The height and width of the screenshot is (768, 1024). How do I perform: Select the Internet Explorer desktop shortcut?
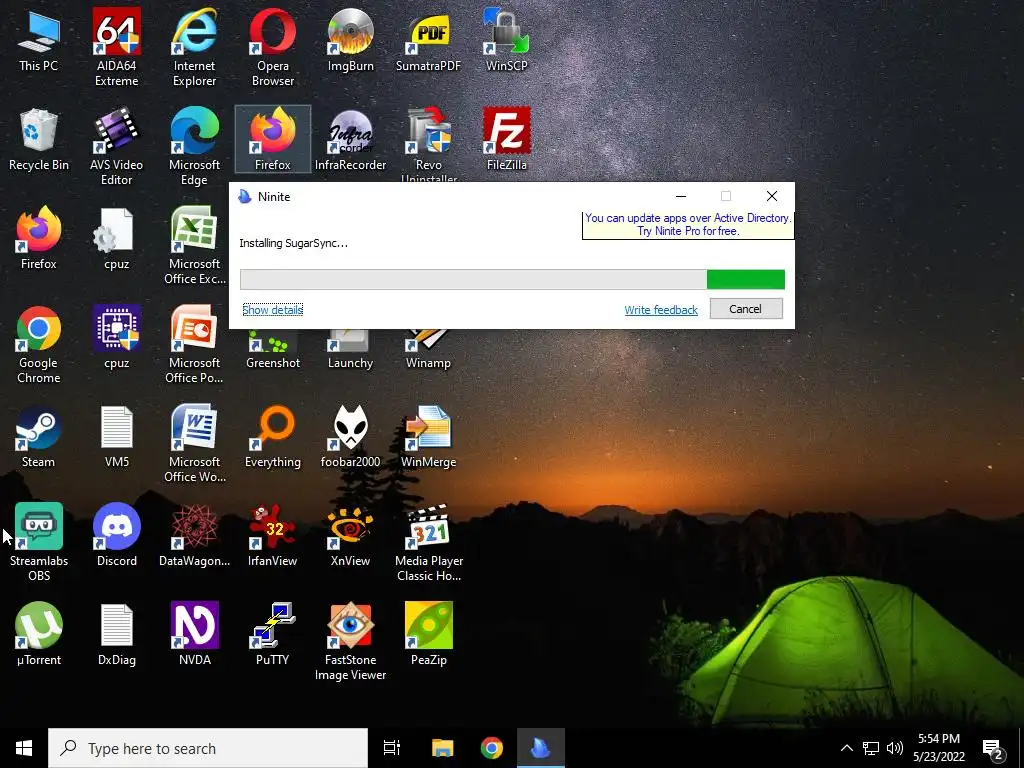(x=195, y=47)
